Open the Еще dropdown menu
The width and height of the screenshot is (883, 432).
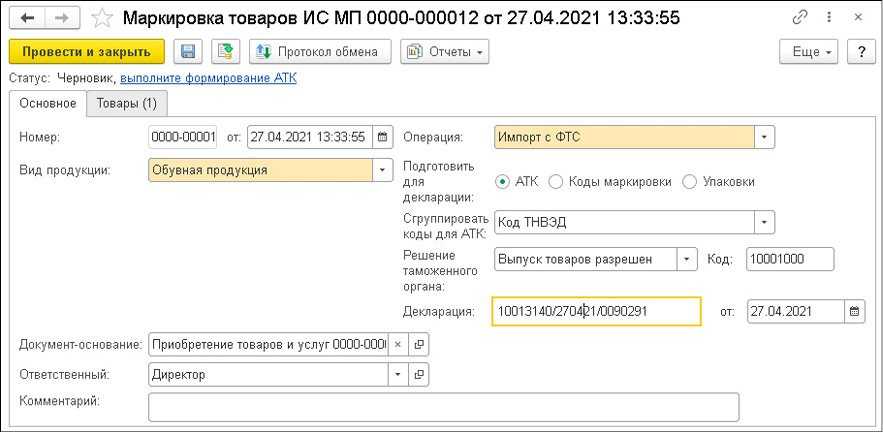(809, 52)
